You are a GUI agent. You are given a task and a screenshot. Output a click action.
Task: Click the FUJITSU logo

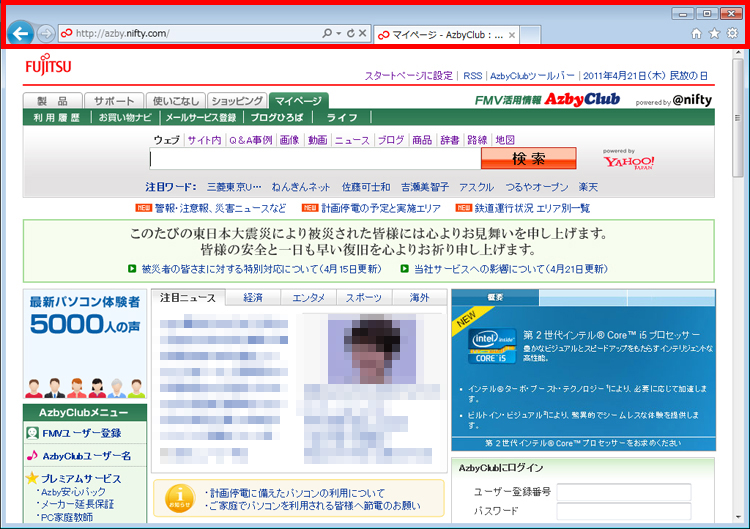pyautogui.click(x=48, y=65)
